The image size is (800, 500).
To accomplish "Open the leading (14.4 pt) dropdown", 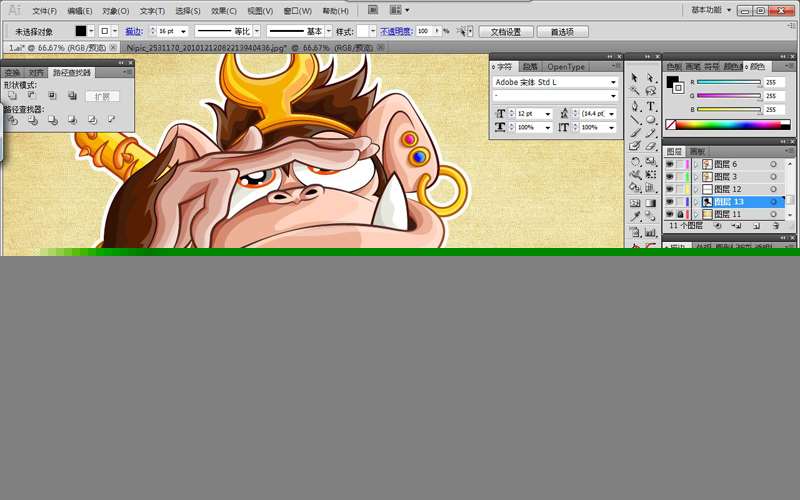I will tap(611, 114).
